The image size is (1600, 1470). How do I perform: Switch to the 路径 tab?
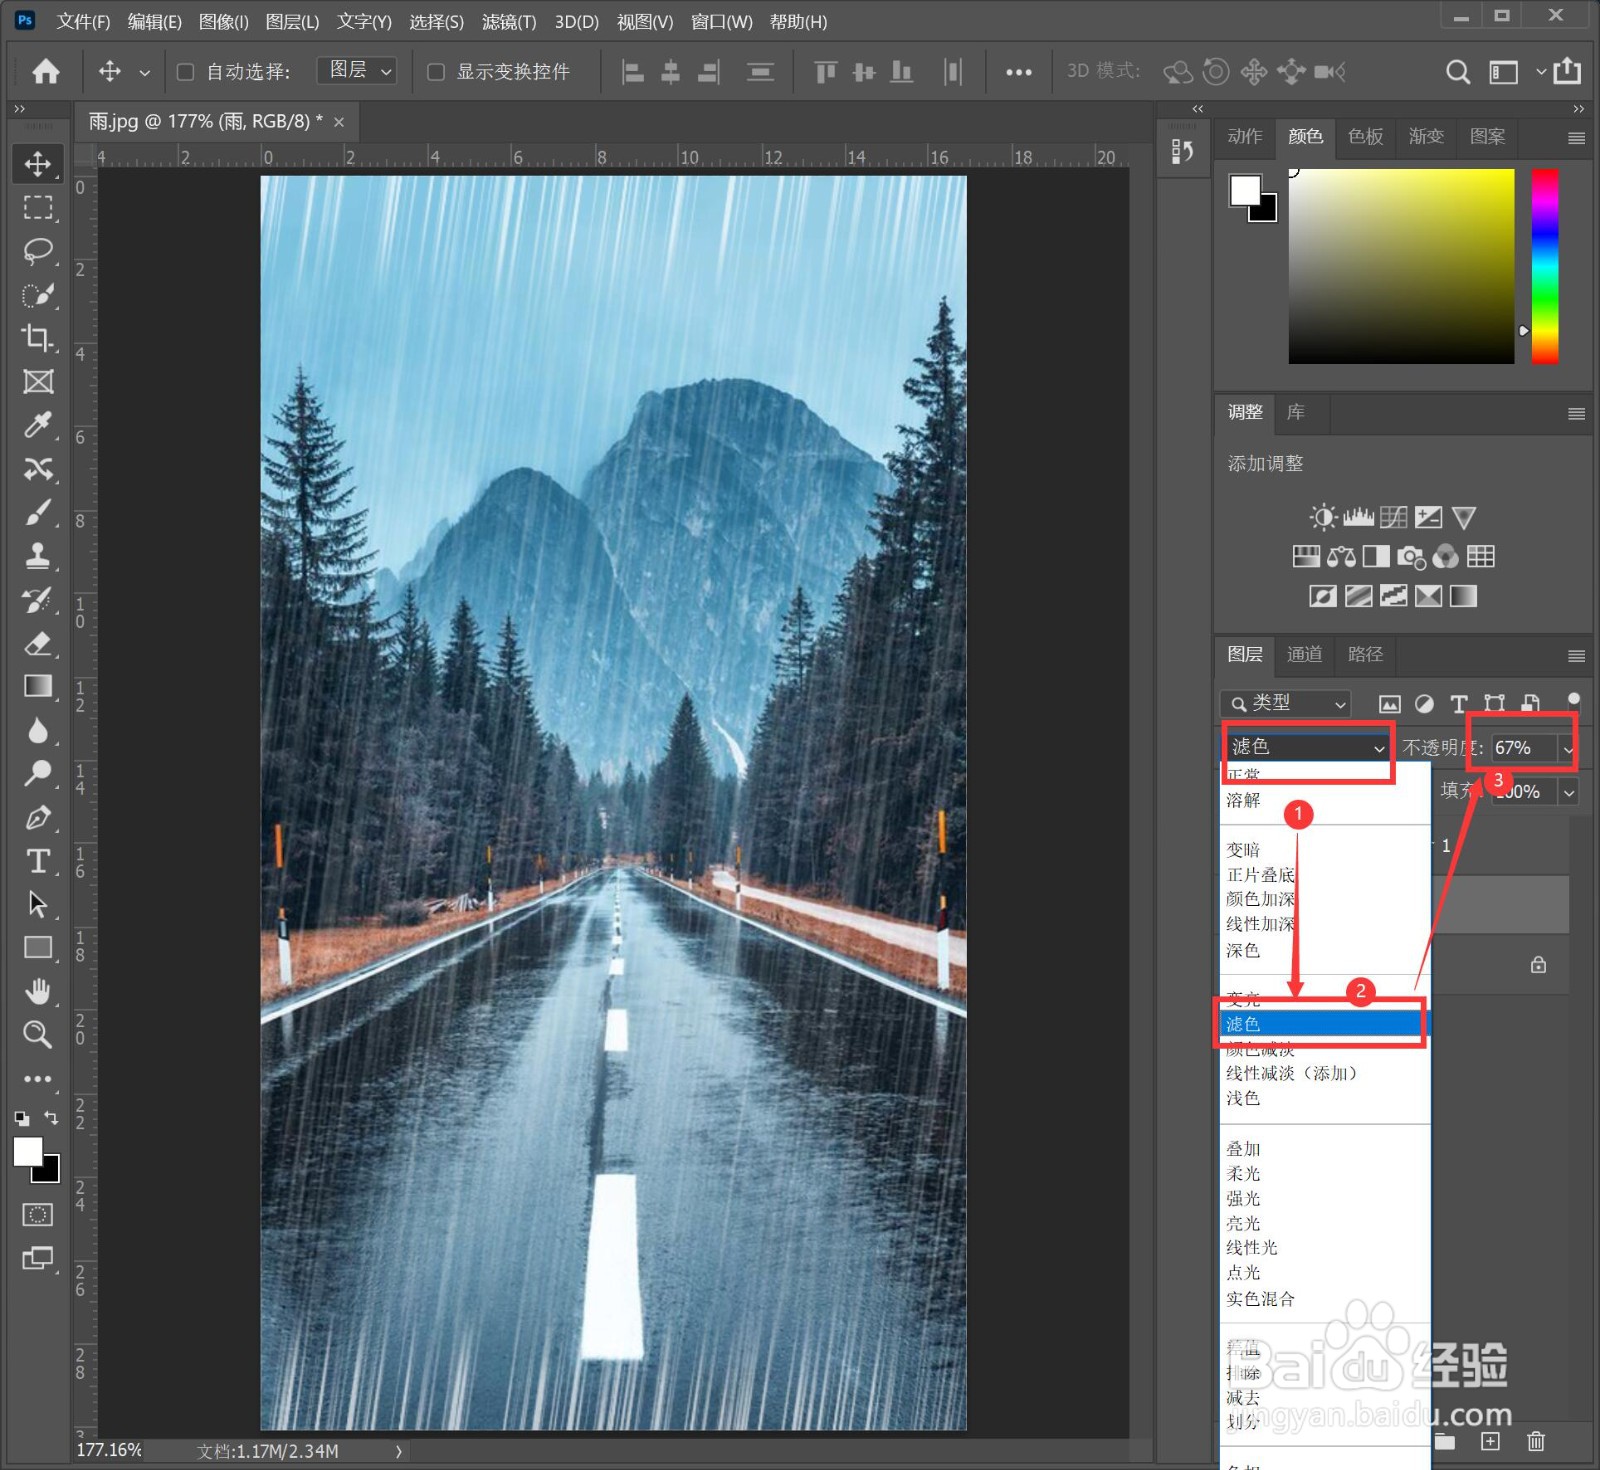pos(1365,654)
